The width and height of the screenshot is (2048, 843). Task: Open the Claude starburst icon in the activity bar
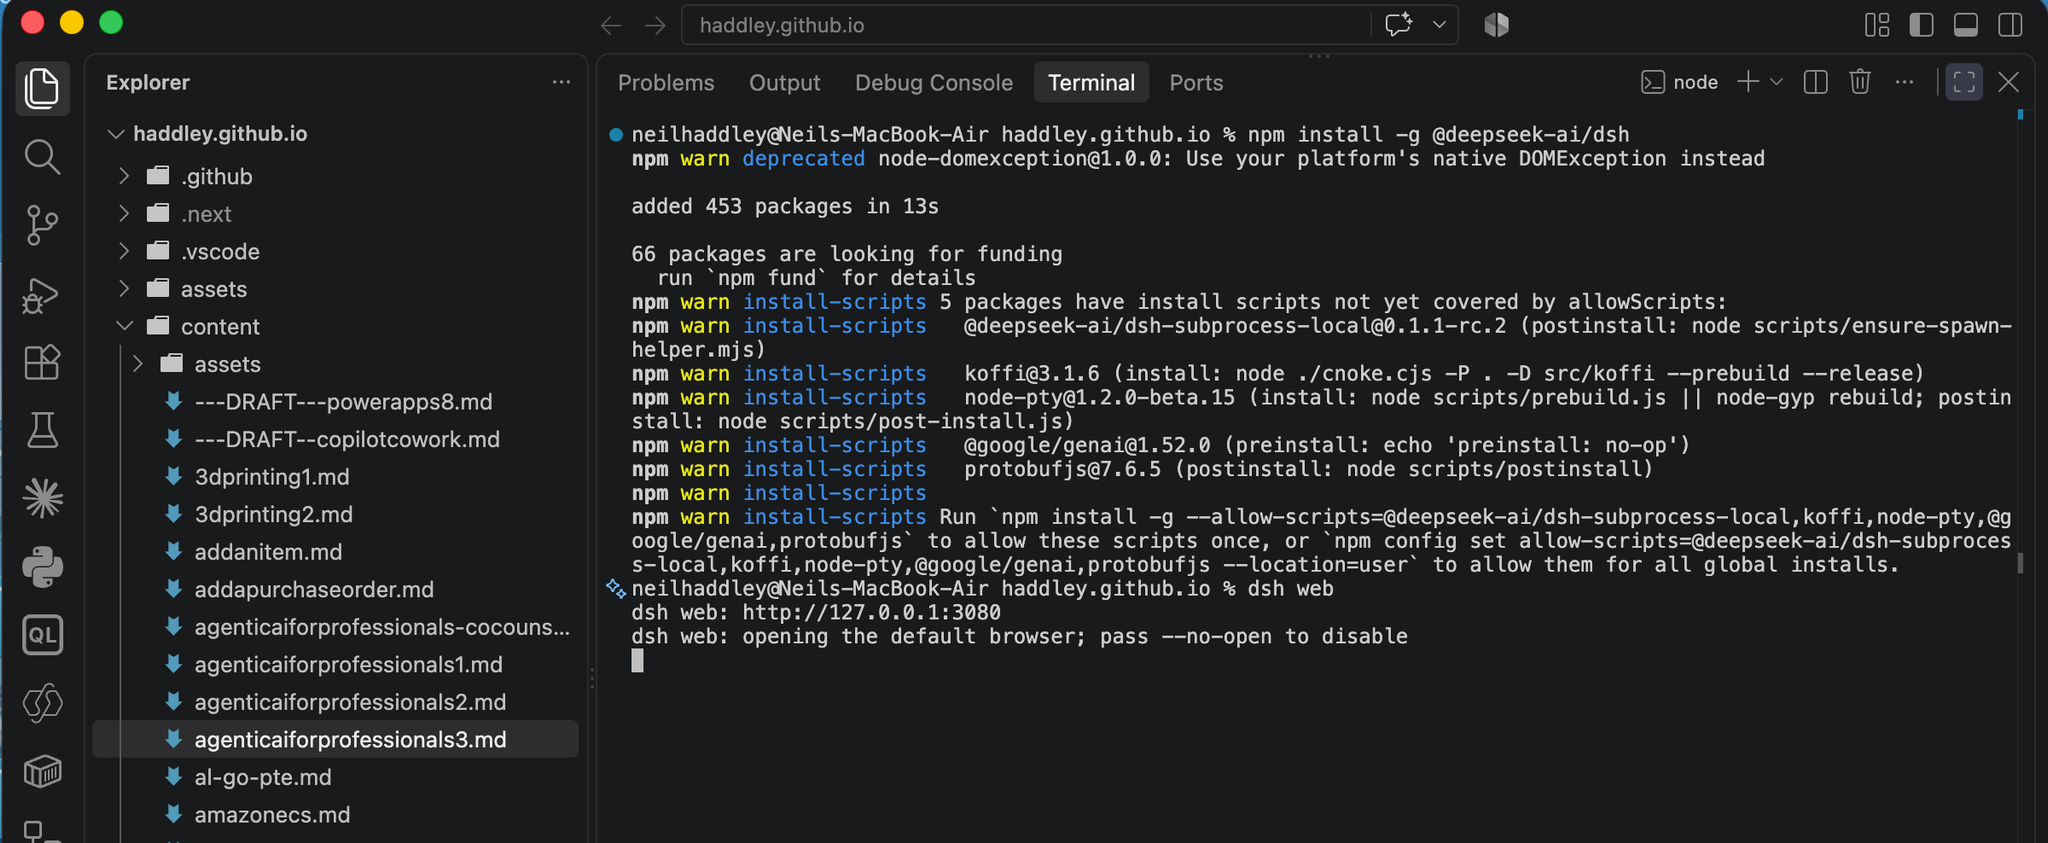click(x=42, y=498)
